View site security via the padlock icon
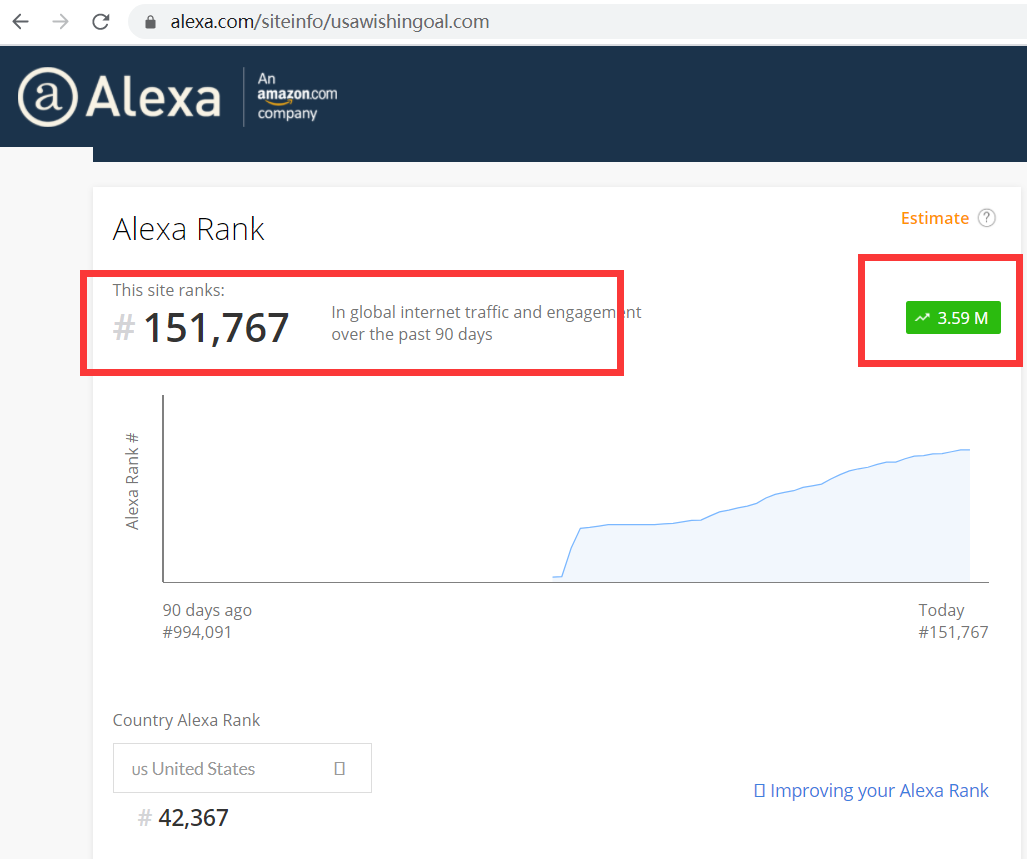Viewport: 1027px width, 859px height. pyautogui.click(x=150, y=22)
